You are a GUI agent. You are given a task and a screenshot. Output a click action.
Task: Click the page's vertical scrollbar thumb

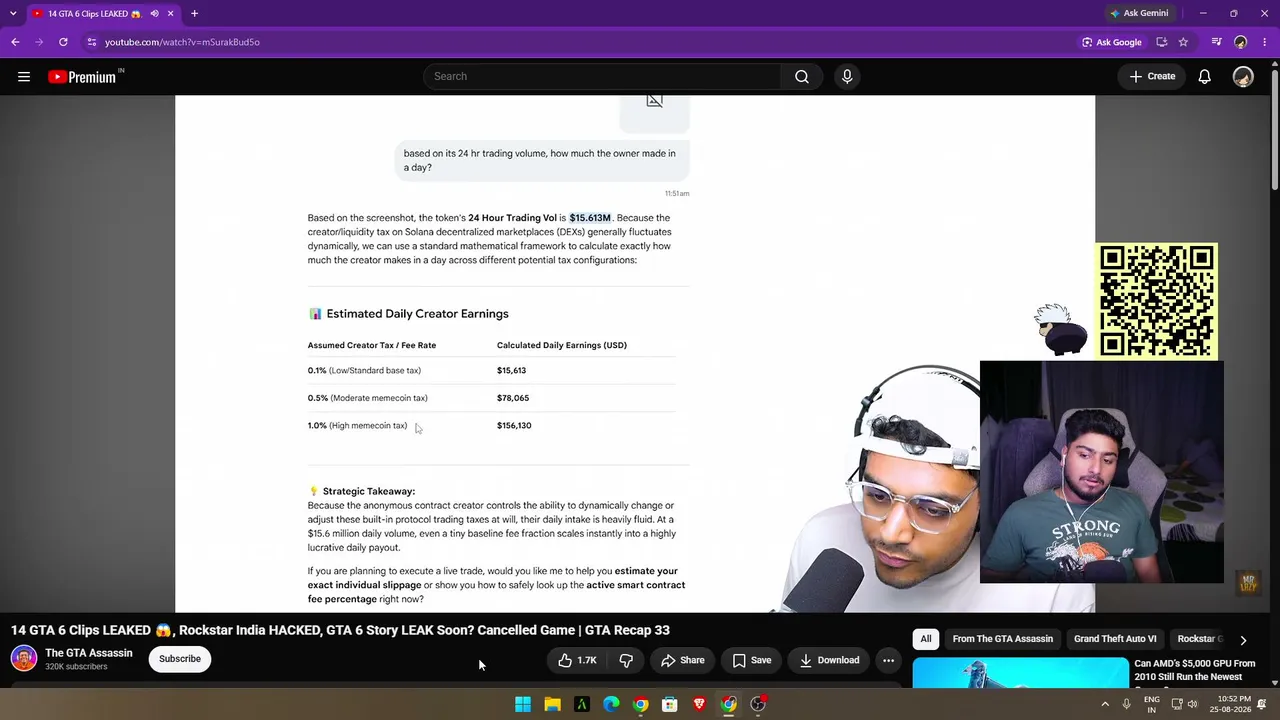pos(1274,130)
